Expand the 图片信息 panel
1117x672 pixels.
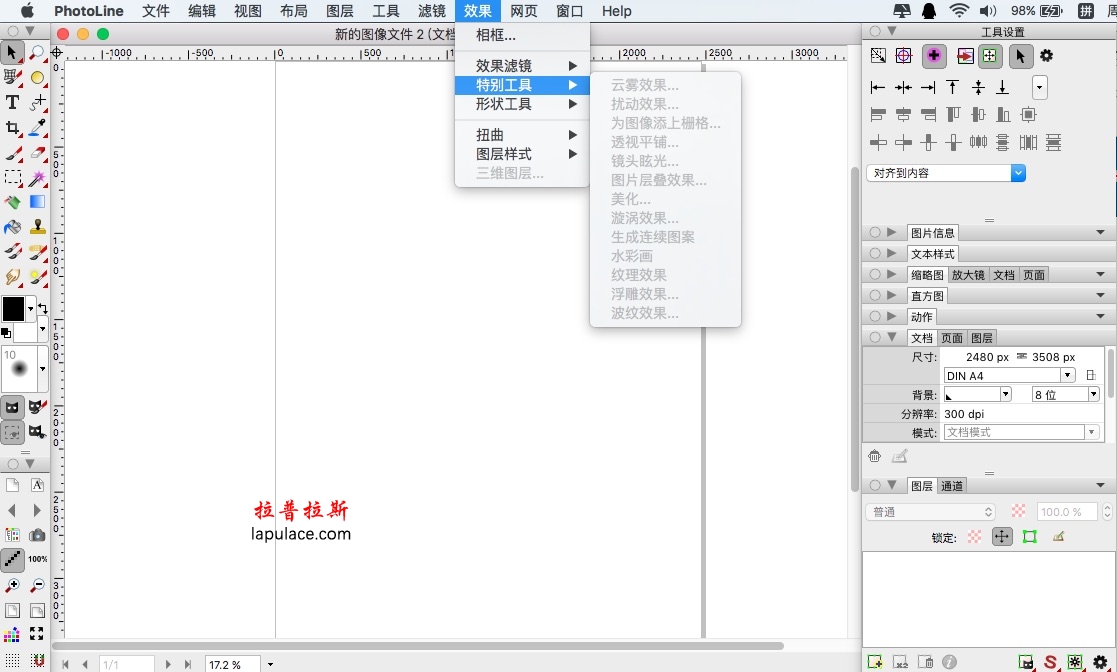(x=891, y=232)
